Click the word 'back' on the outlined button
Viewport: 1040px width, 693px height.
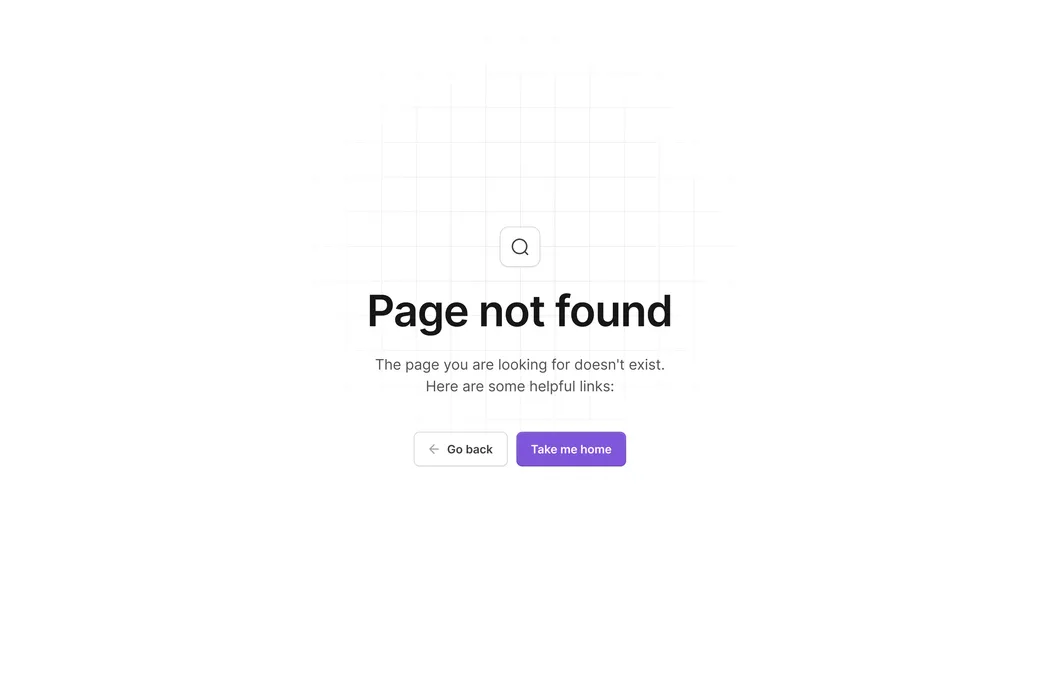pyautogui.click(x=479, y=450)
